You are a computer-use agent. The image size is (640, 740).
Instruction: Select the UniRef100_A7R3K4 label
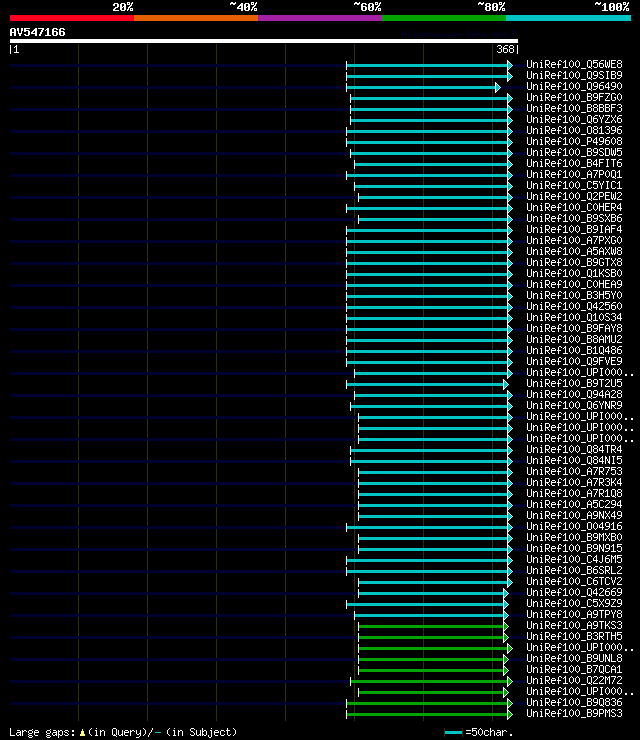574,483
